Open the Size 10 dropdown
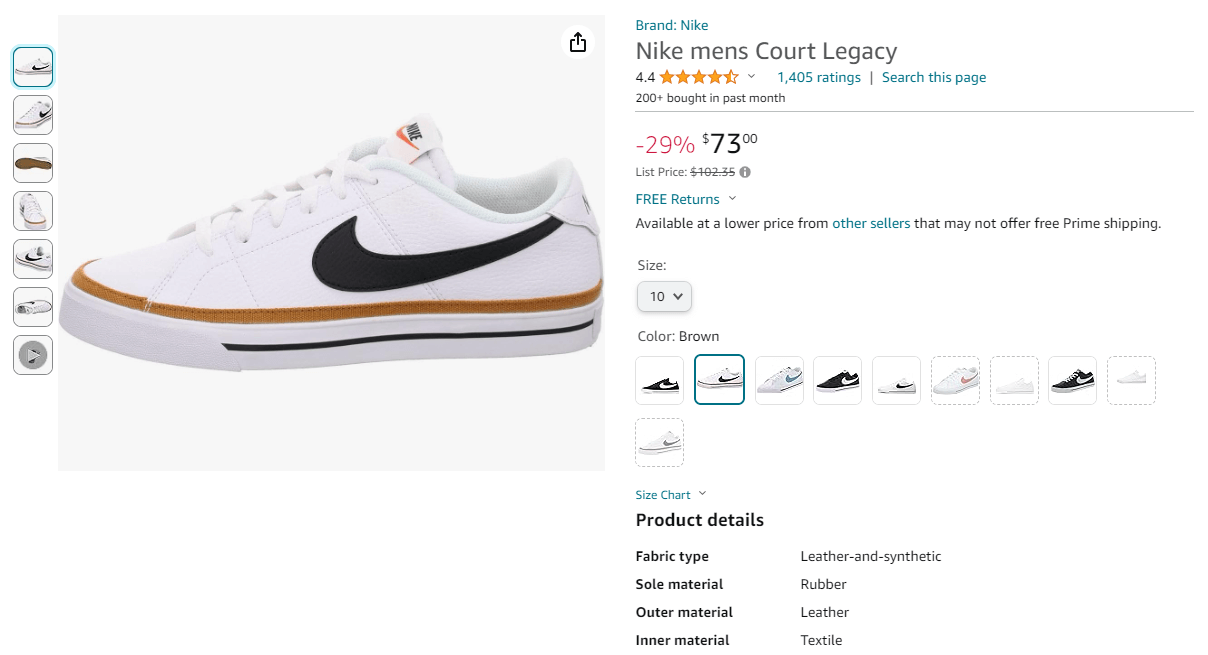The width and height of the screenshot is (1208, 655). 664,296
